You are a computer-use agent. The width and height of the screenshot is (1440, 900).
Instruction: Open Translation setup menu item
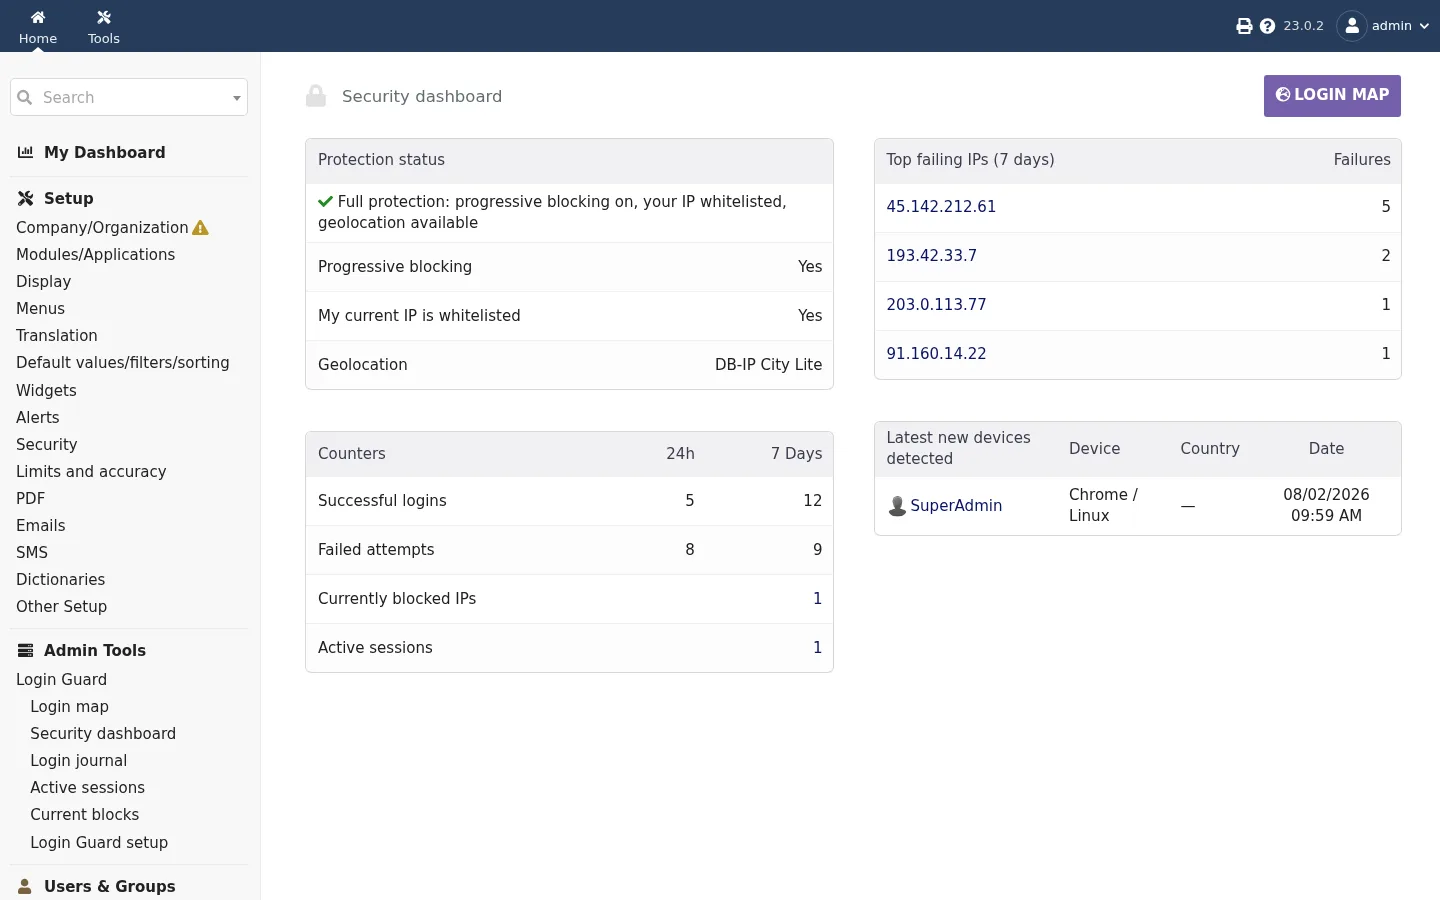(56, 336)
